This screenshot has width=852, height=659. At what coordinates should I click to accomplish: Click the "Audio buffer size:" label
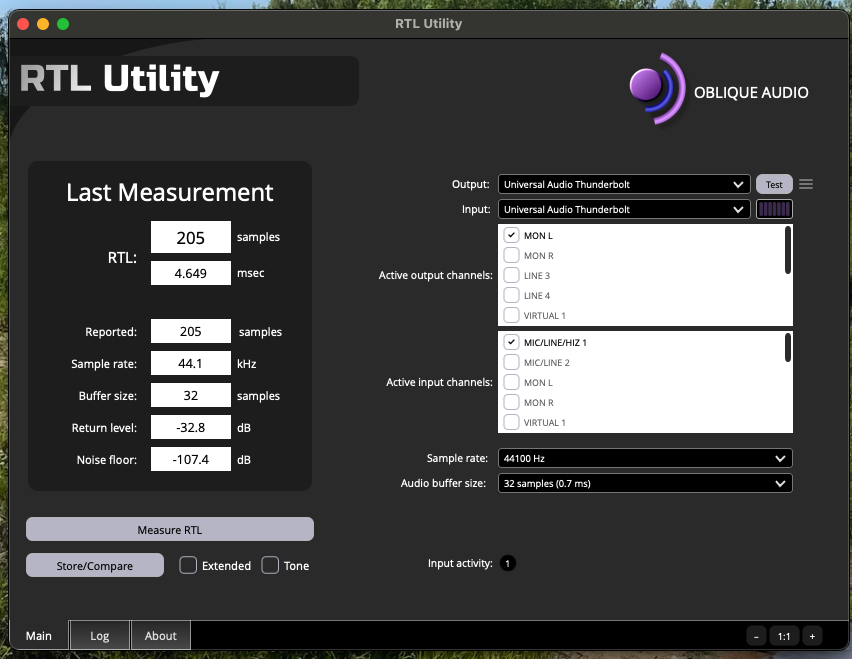(443, 483)
